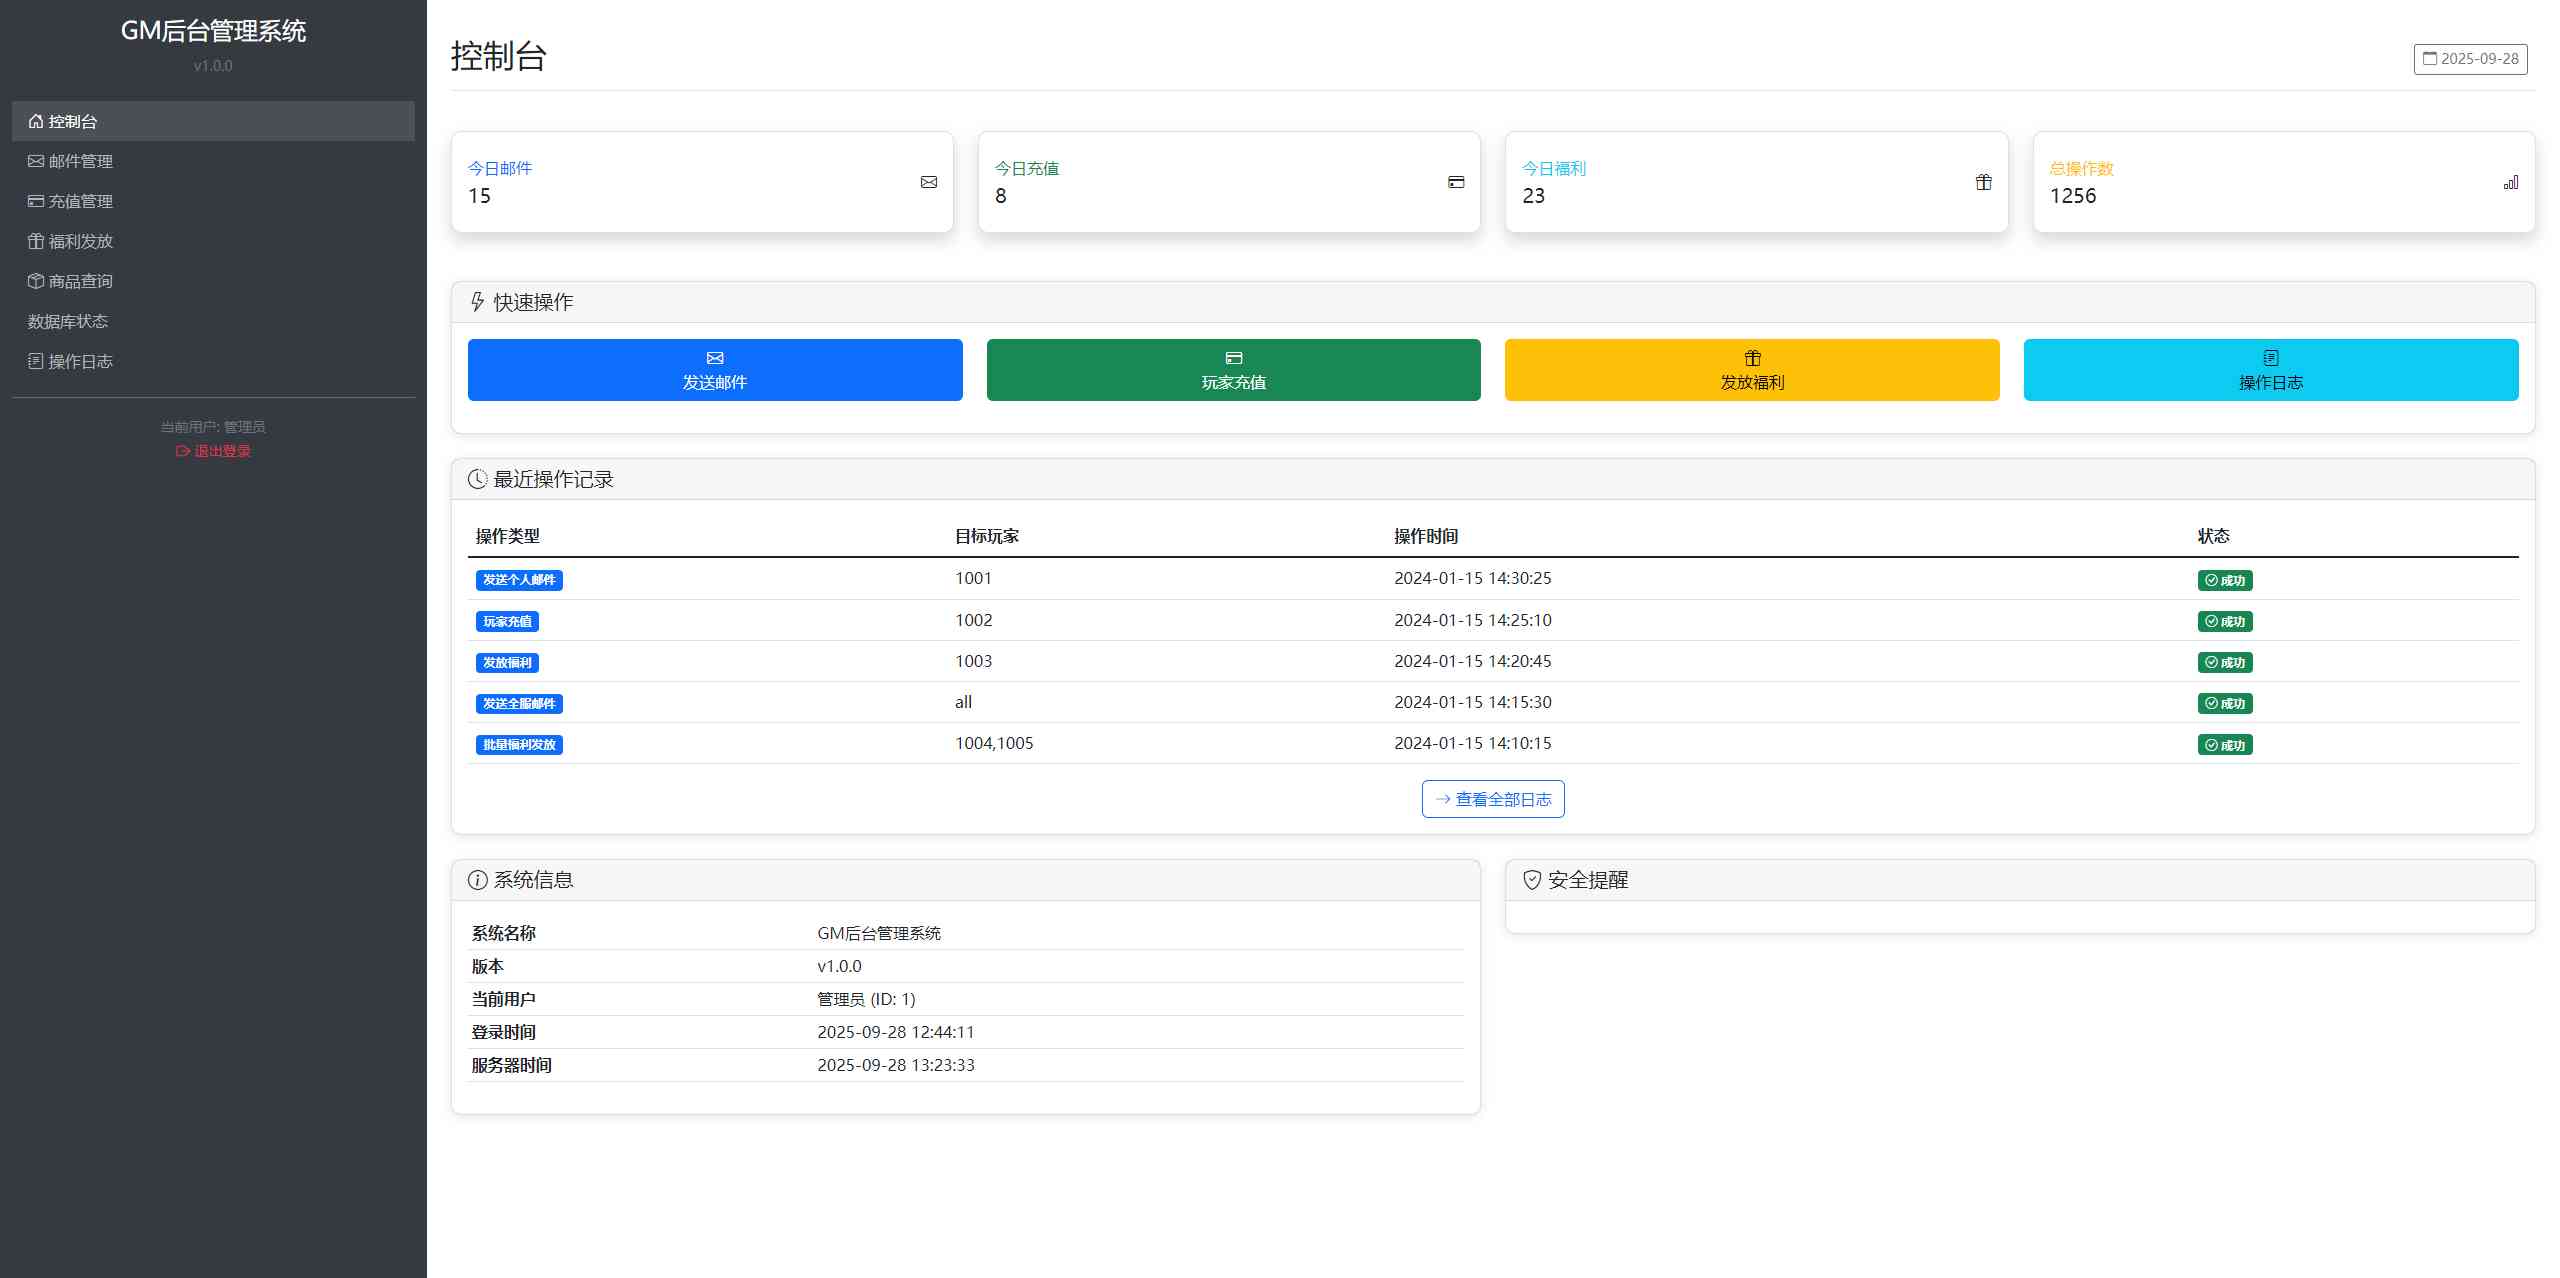
Task: Click the yellow 发放福利 button
Action: tap(1751, 370)
